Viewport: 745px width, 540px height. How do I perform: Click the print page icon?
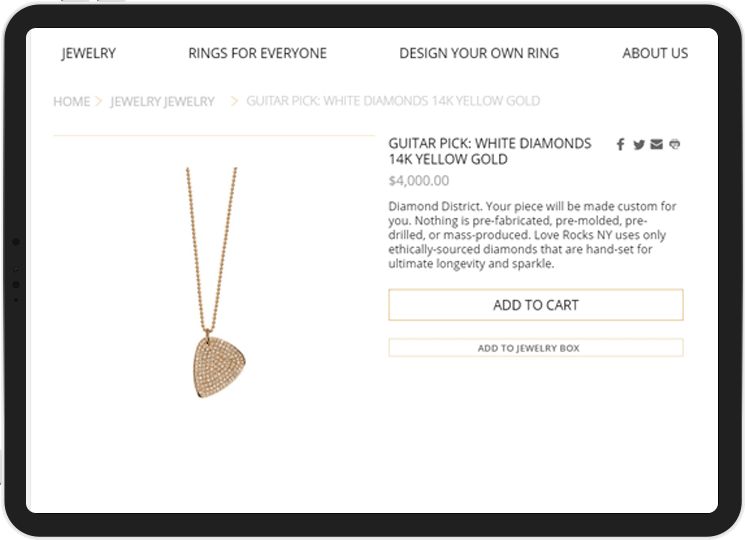(675, 145)
